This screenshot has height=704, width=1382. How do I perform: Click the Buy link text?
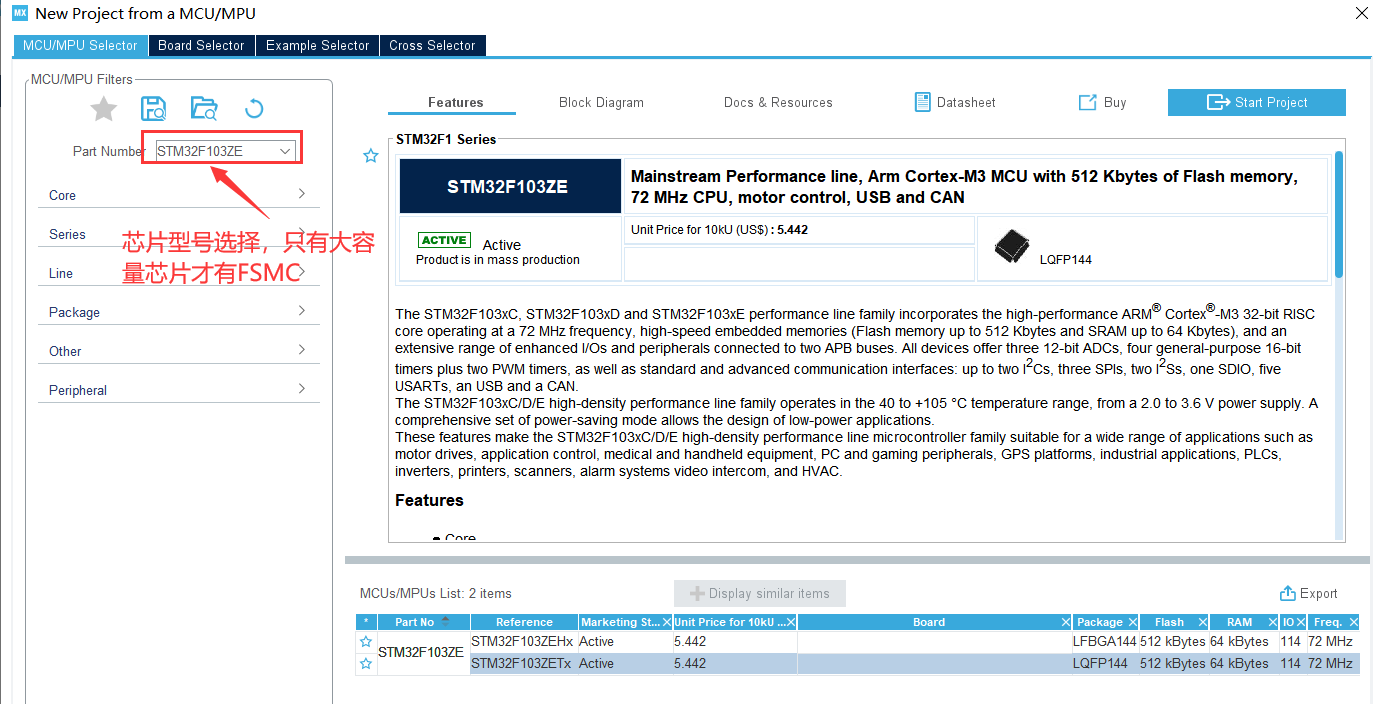coord(1115,102)
